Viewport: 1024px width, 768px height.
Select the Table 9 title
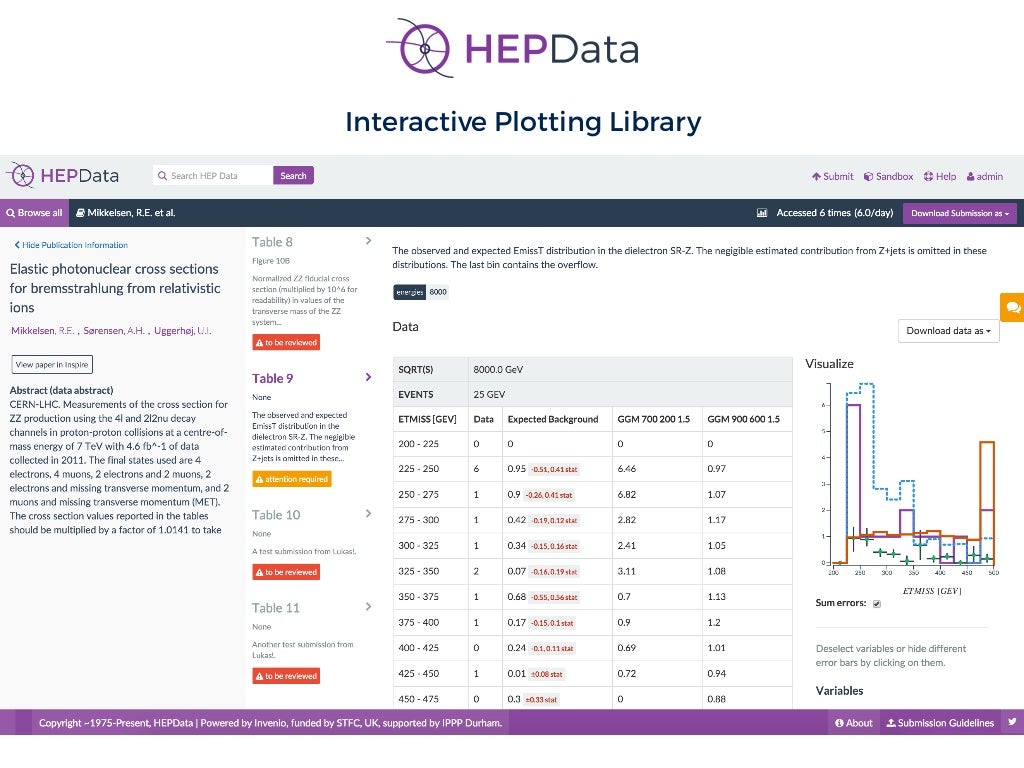click(272, 378)
